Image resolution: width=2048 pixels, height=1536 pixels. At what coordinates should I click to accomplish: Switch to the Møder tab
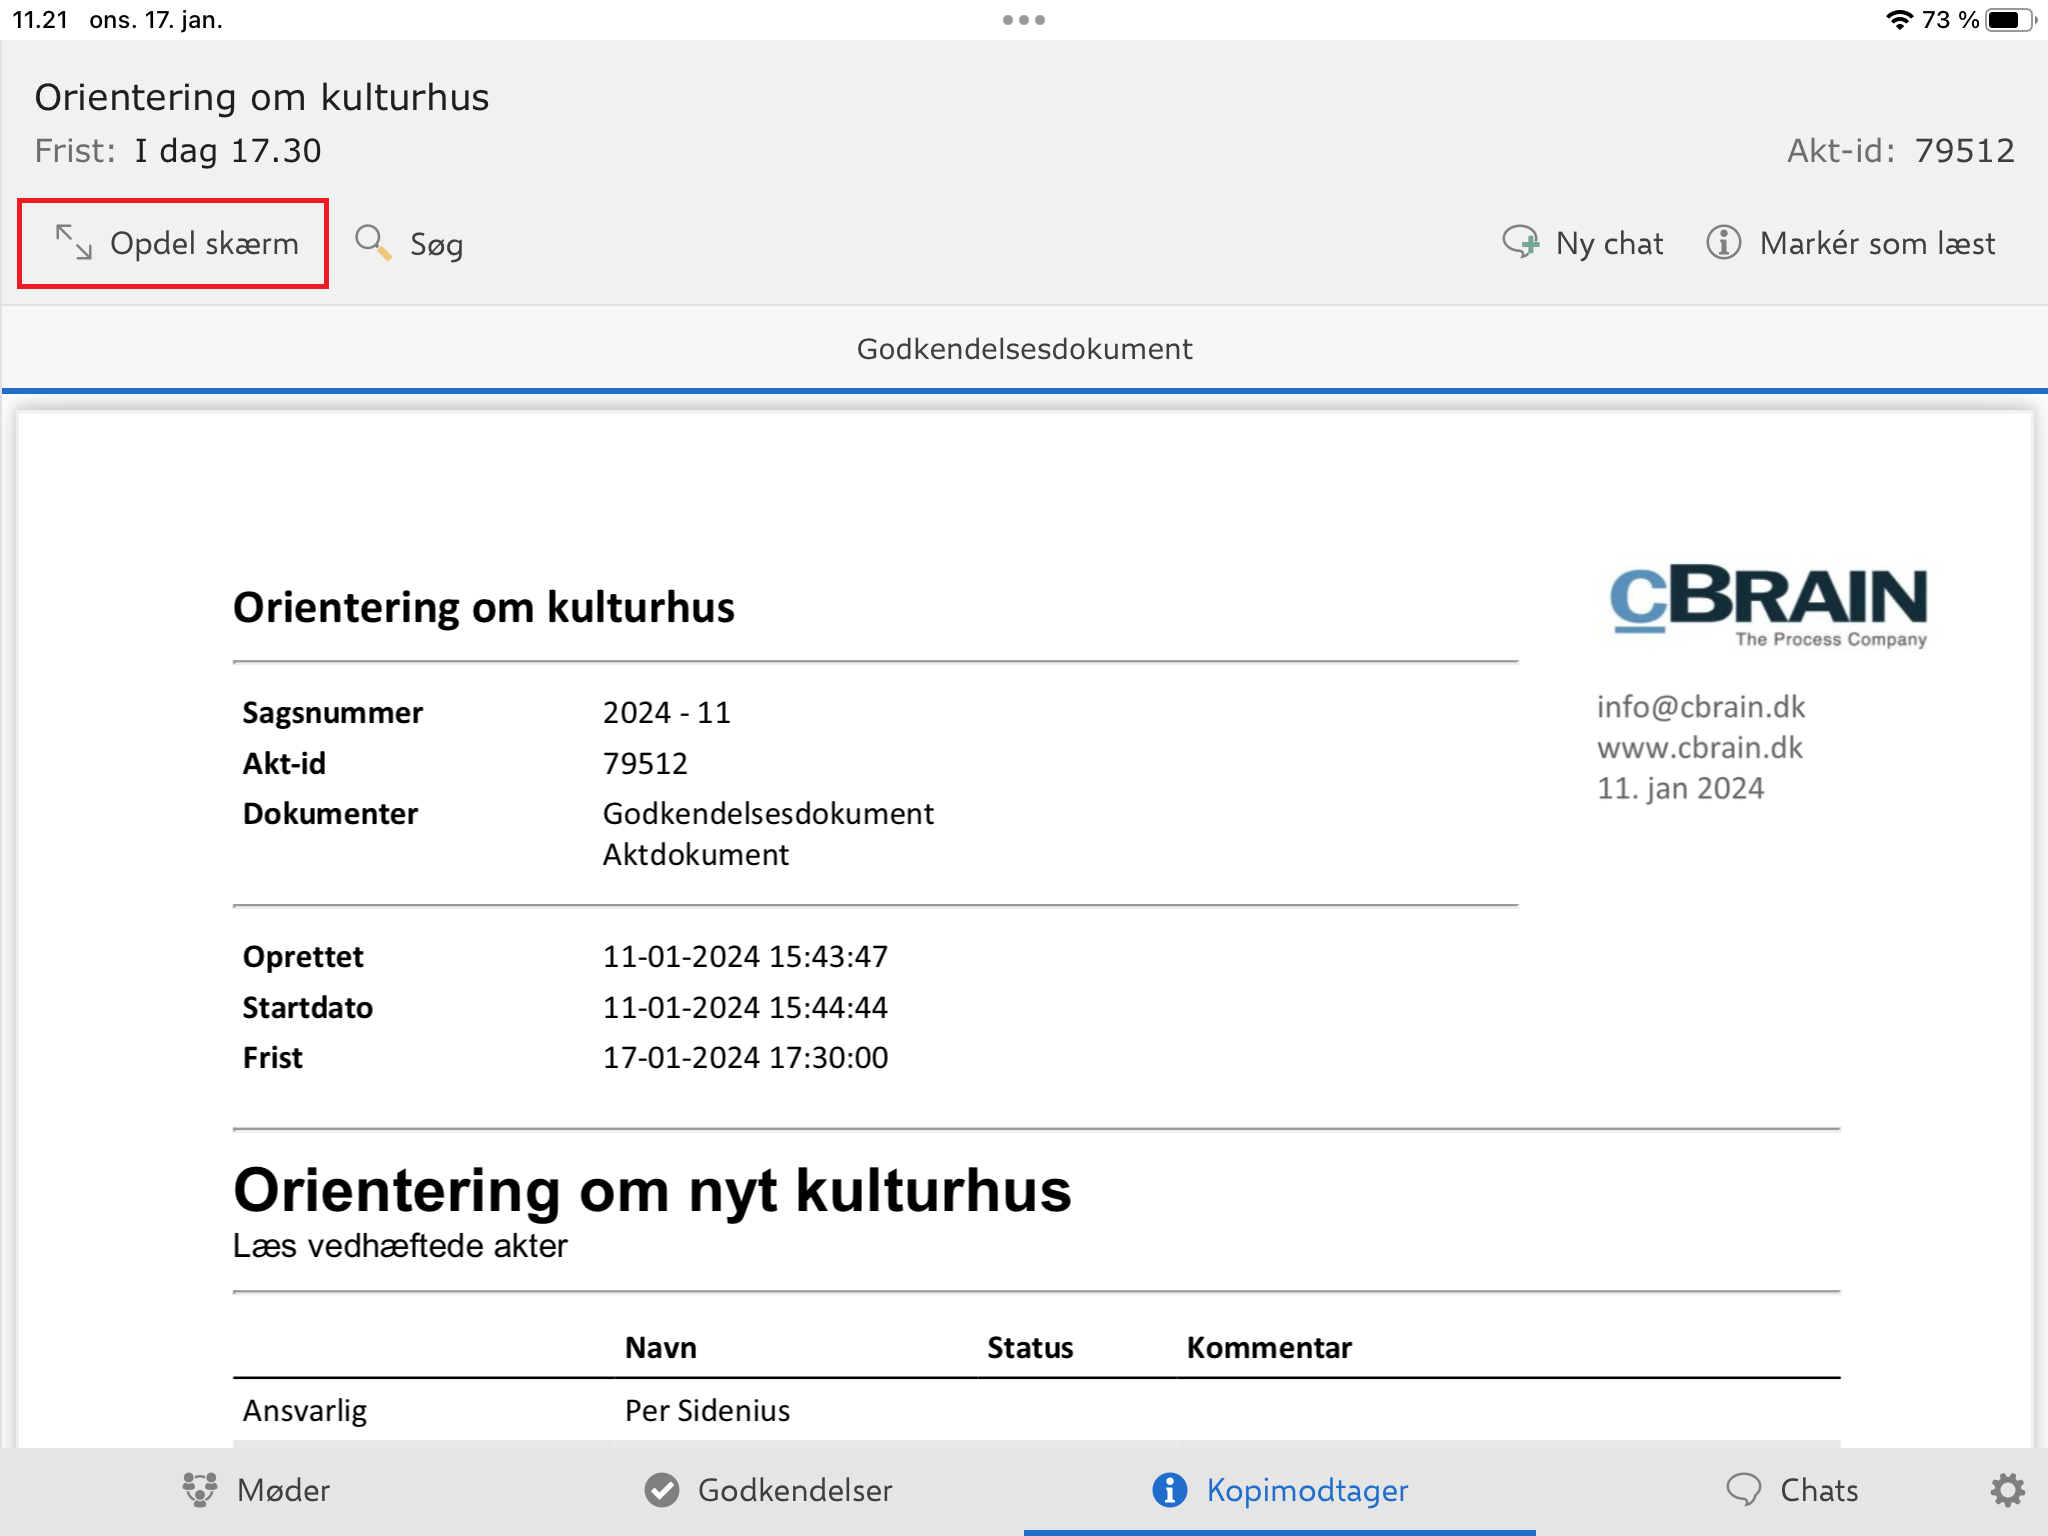pyautogui.click(x=283, y=1490)
